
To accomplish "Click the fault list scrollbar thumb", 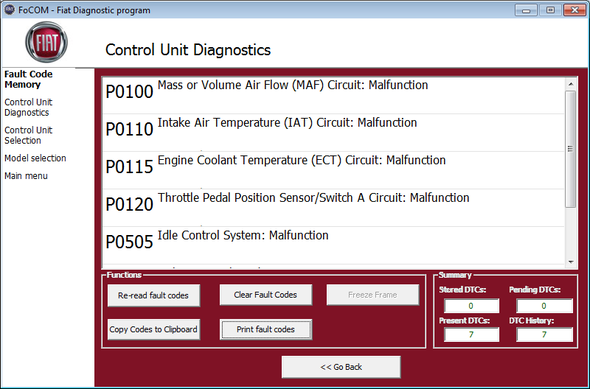I will point(571,149).
